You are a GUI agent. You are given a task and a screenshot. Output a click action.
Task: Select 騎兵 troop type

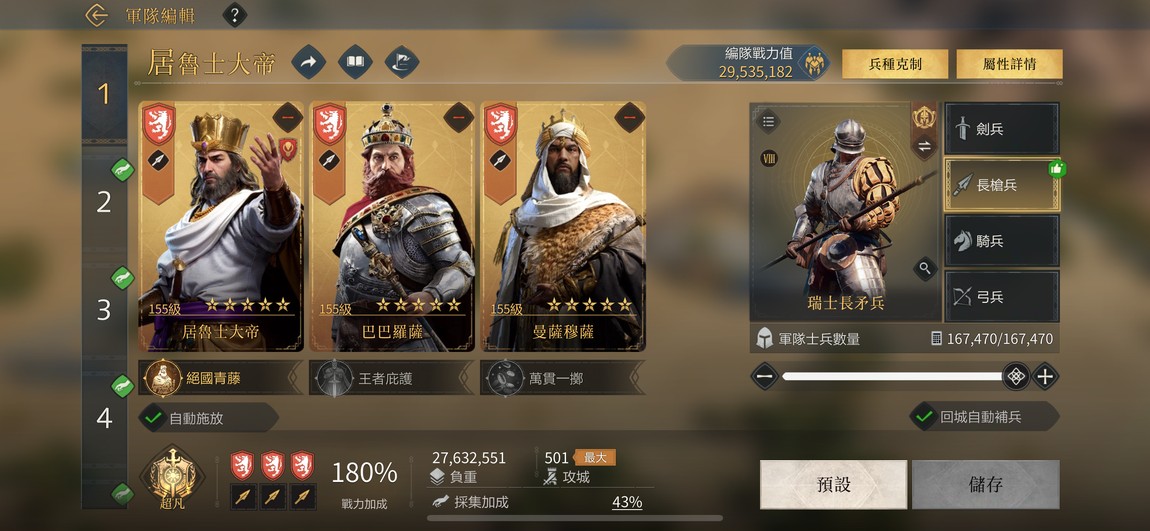[x=1002, y=241]
